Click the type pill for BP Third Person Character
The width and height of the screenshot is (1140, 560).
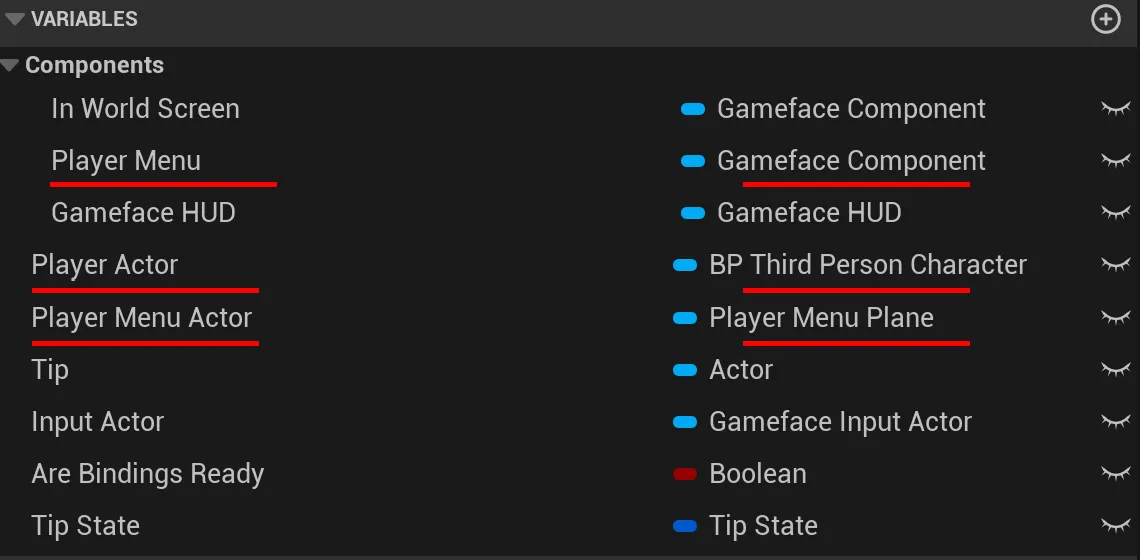(685, 265)
